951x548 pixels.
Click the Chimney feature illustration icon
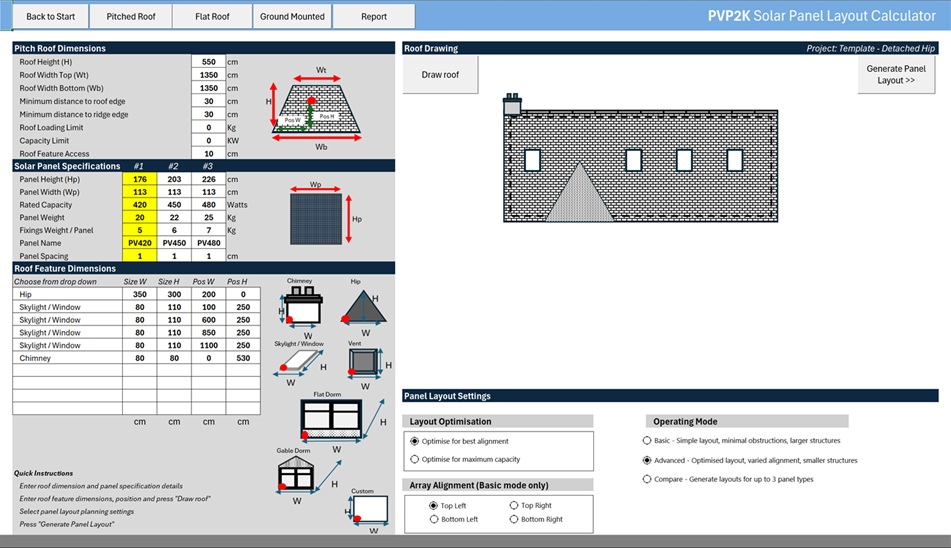point(303,306)
